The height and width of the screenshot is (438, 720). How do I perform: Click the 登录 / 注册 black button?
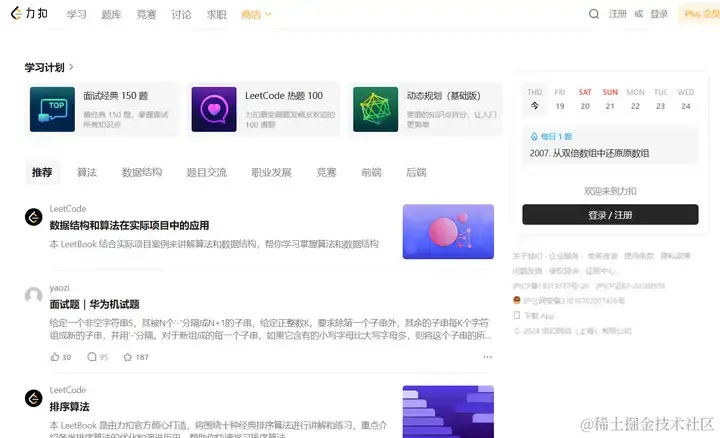coord(610,214)
